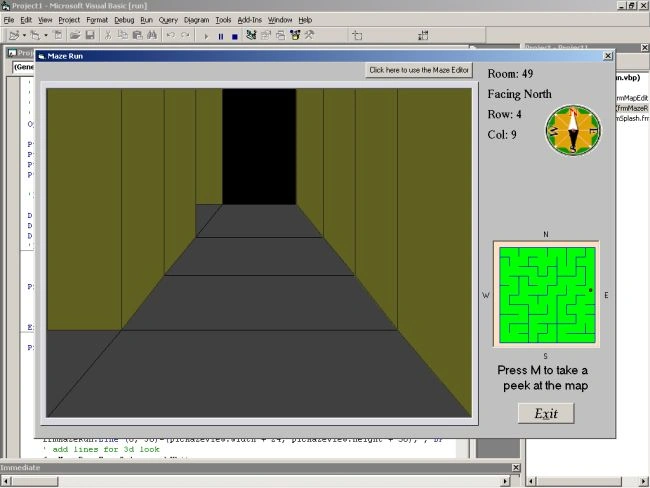Click the Cut scissors icon

(x=108, y=35)
